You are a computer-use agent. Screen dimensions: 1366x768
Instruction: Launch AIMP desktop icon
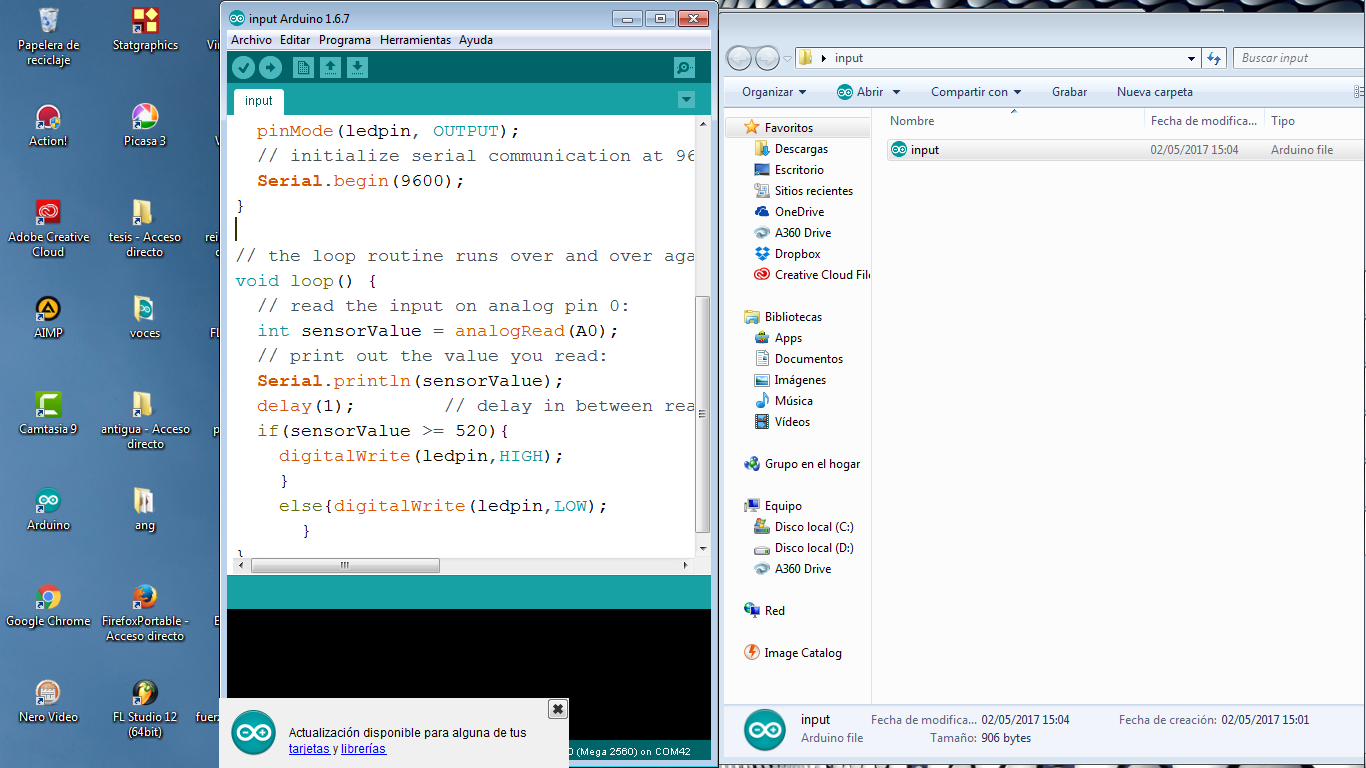pyautogui.click(x=48, y=317)
